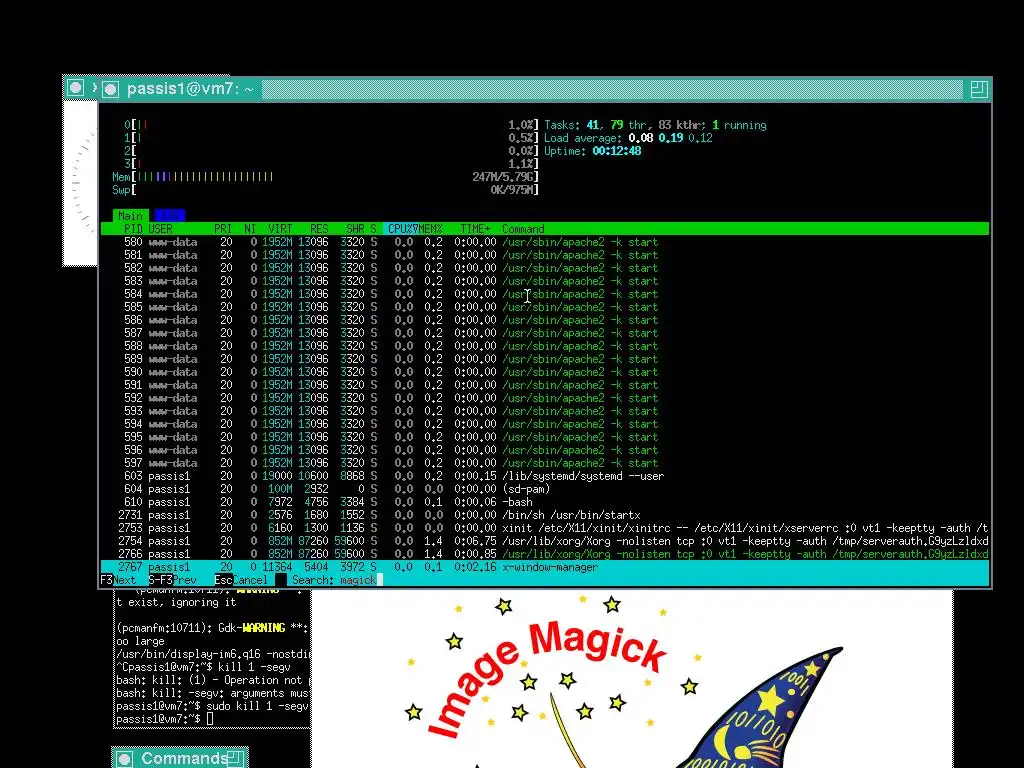Select the systemd --user process row 603
1024x768 pixels.
(545, 476)
